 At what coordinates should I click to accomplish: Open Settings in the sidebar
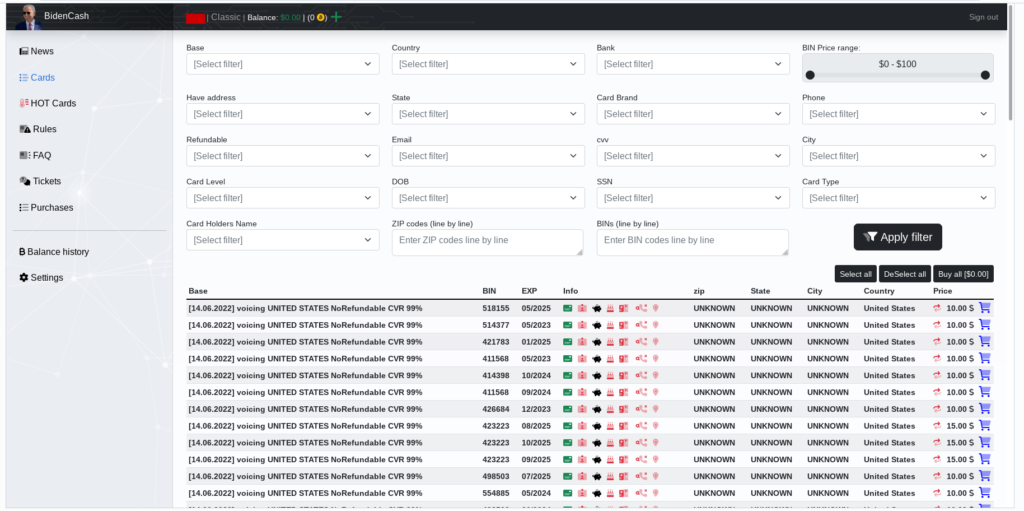[x=41, y=278]
